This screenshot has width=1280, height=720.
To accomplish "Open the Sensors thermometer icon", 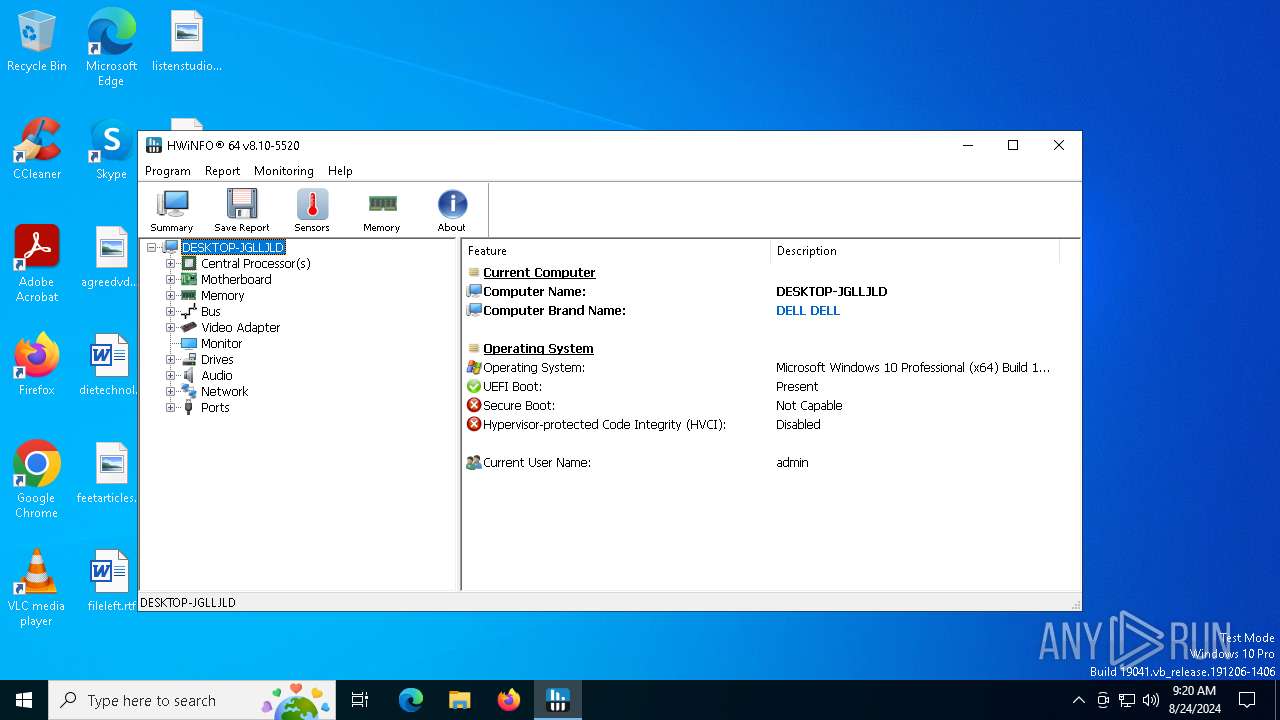I will coord(312,210).
